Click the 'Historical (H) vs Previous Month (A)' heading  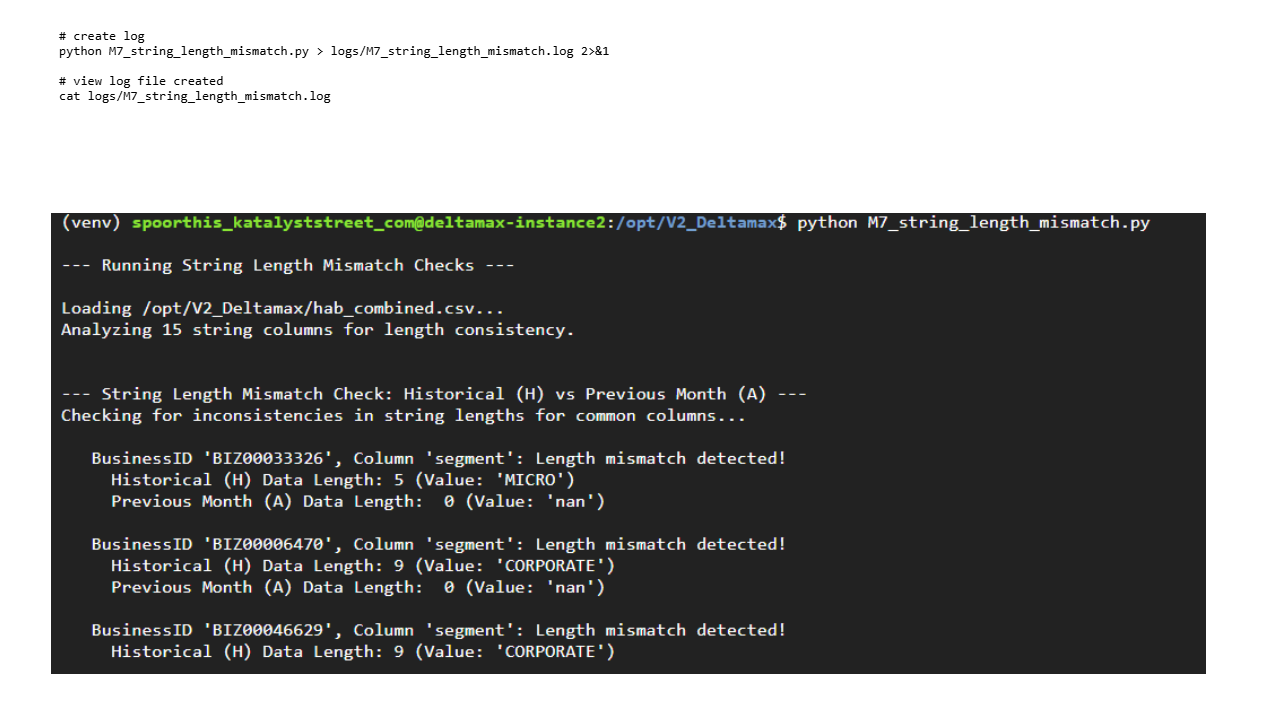(433, 394)
